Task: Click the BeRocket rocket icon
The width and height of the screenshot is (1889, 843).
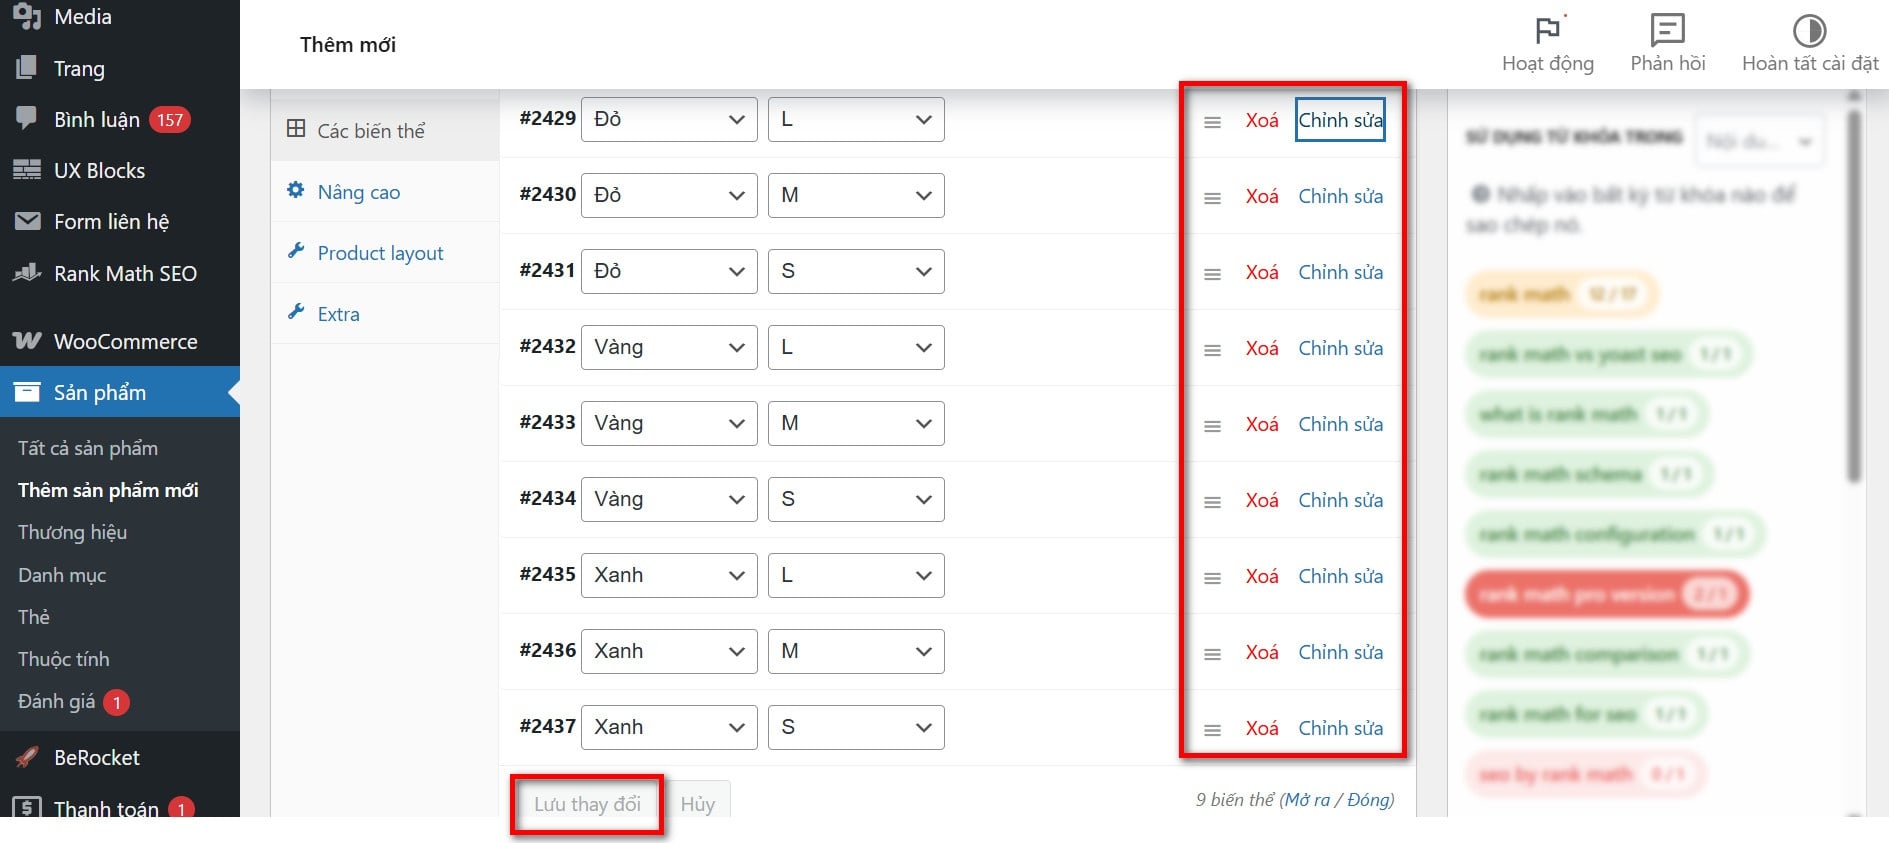Action: click(27, 757)
